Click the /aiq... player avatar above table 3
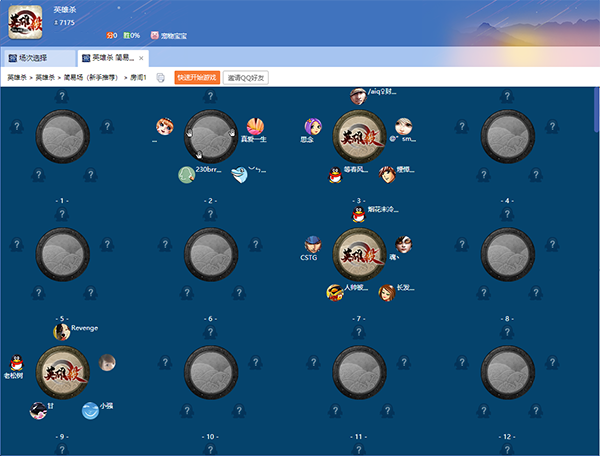Image resolution: width=600 pixels, height=456 pixels. click(x=359, y=96)
